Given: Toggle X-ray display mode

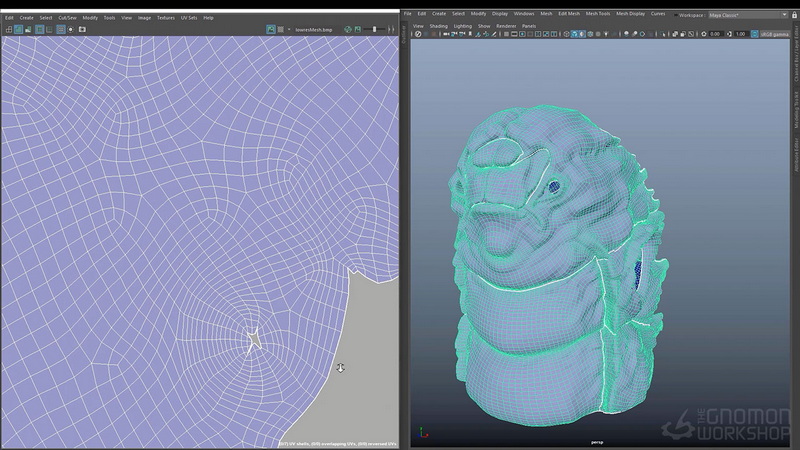Looking at the screenshot, I should pyautogui.click(x=675, y=34).
